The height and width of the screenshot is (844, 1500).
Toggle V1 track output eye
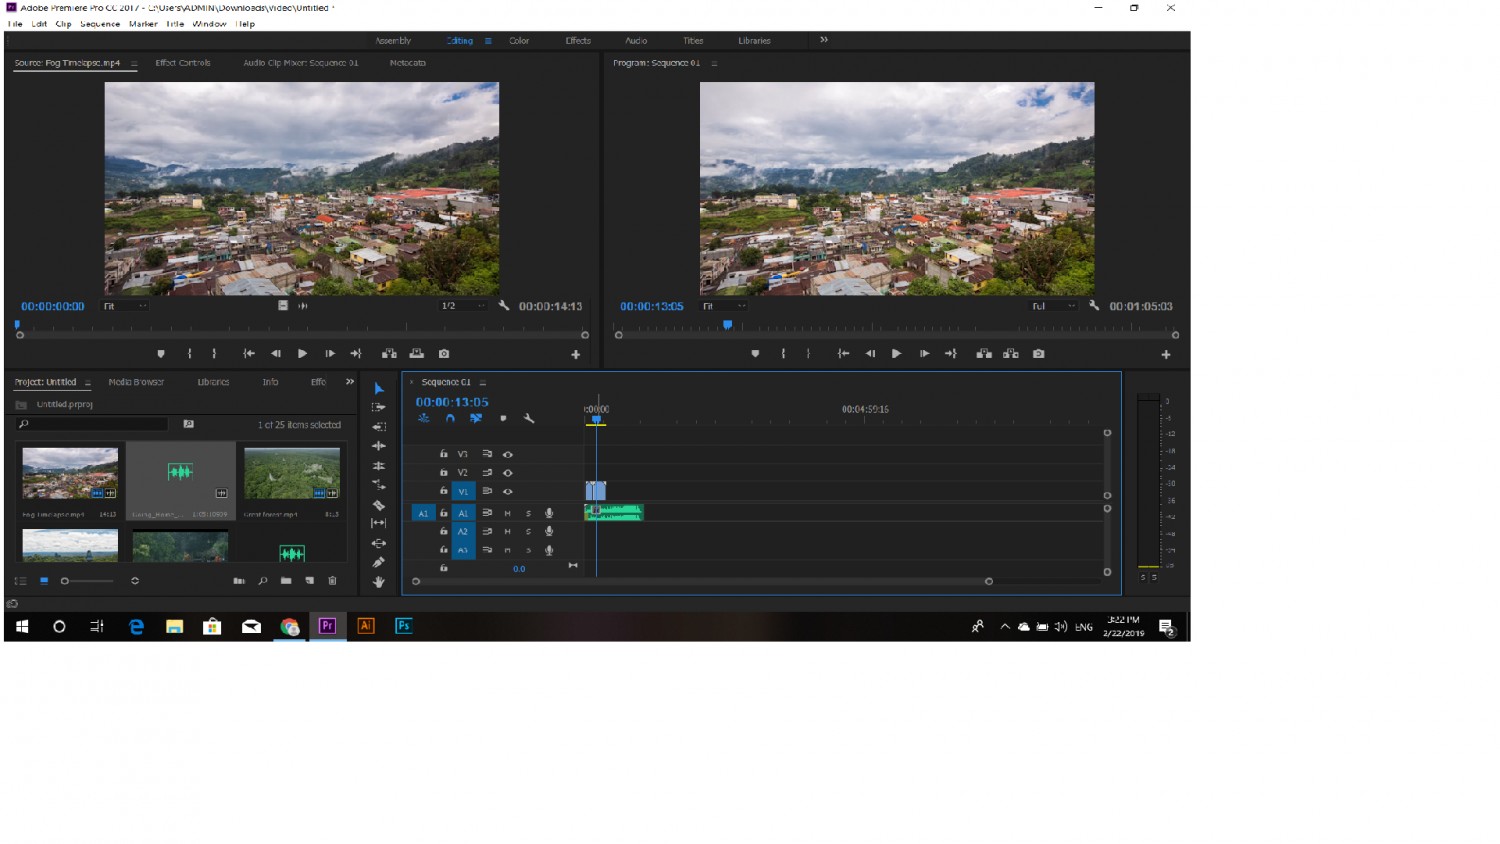[x=508, y=492]
